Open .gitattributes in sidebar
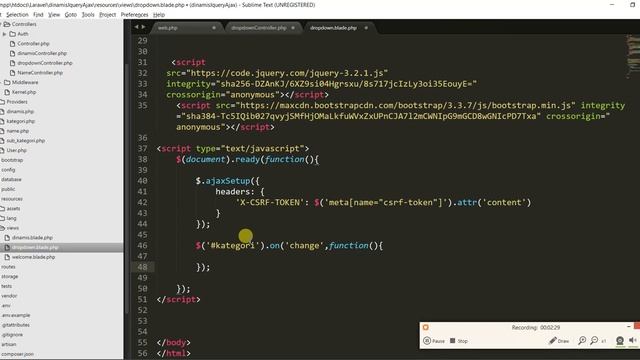The image size is (640, 360). tap(16, 325)
